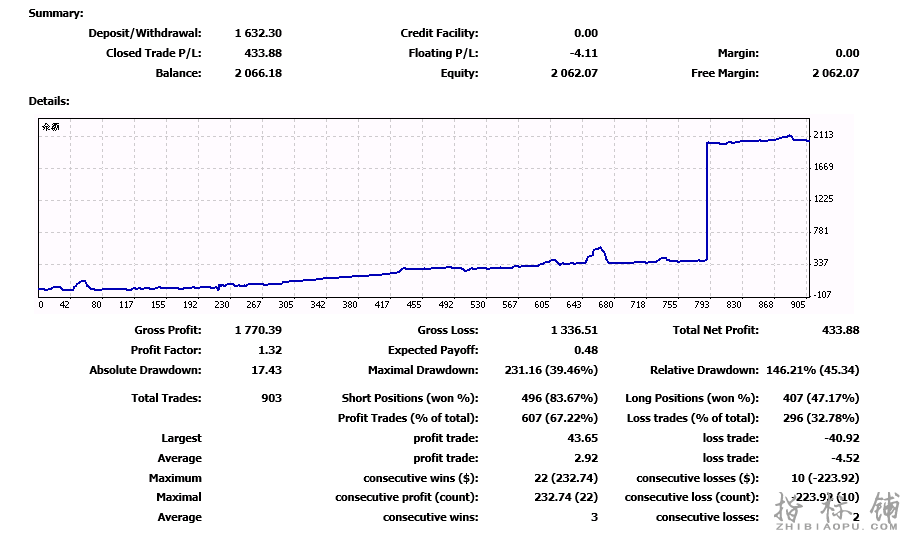Click profit trades value 607 (67.22%)
This screenshot has height=536, width=908.
pos(559,418)
